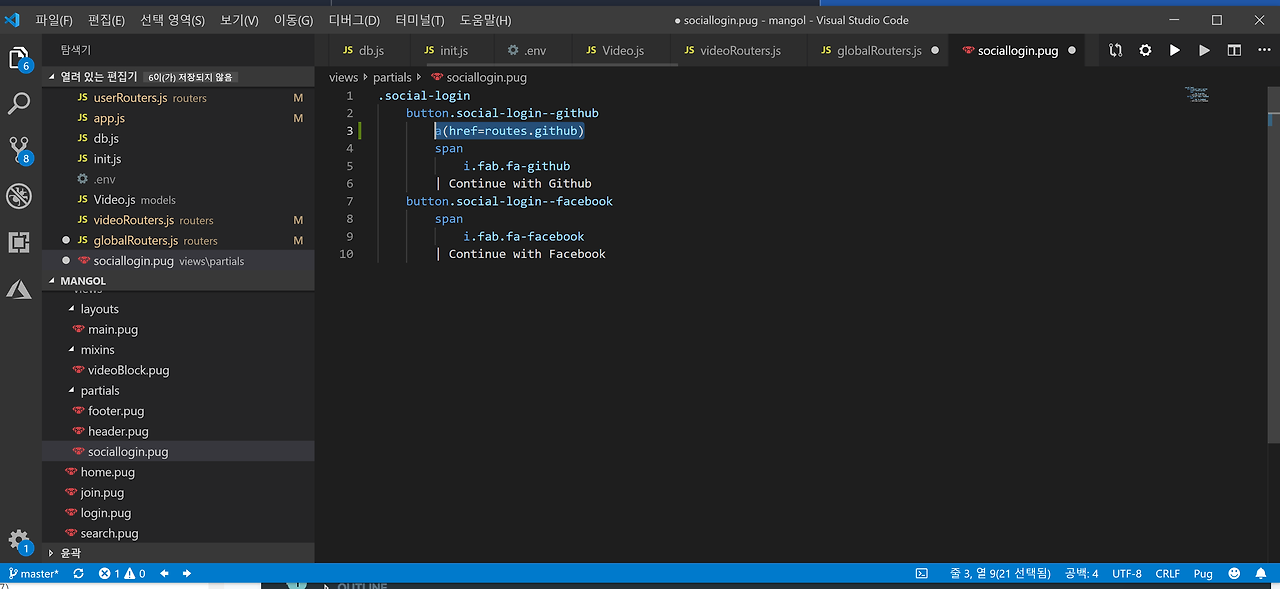This screenshot has width=1280, height=589.
Task: Open home.pug in the file tree
Action: [x=178, y=472]
